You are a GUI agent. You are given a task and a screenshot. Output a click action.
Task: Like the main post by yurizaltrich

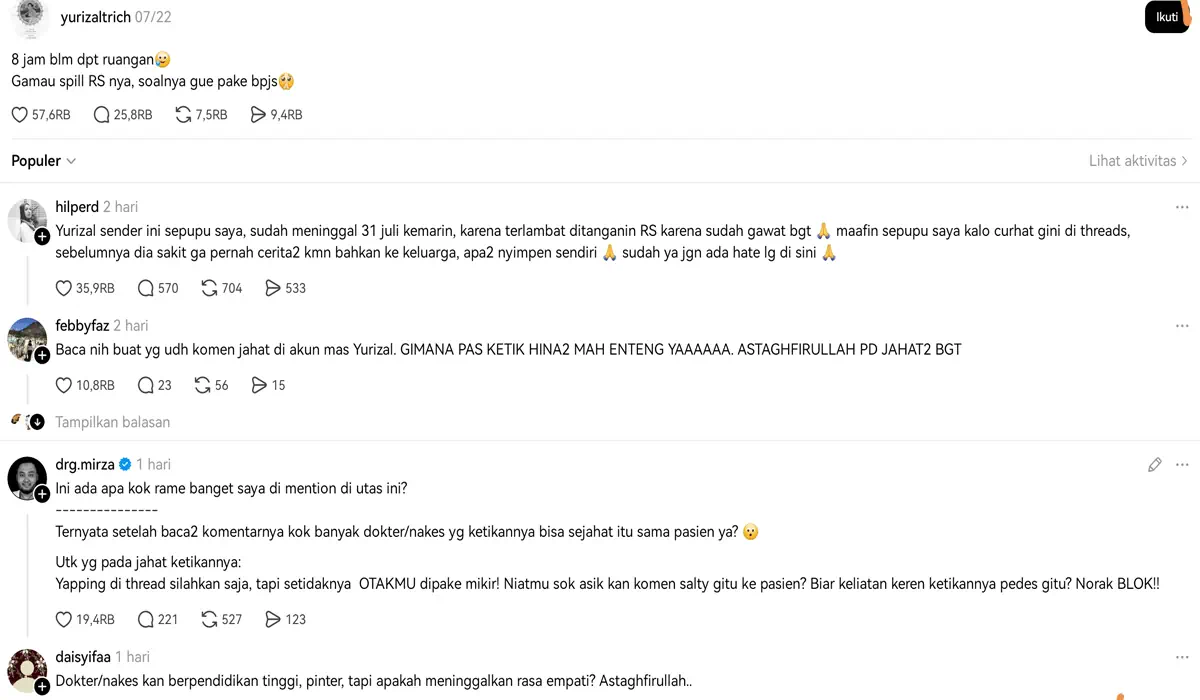[20, 115]
